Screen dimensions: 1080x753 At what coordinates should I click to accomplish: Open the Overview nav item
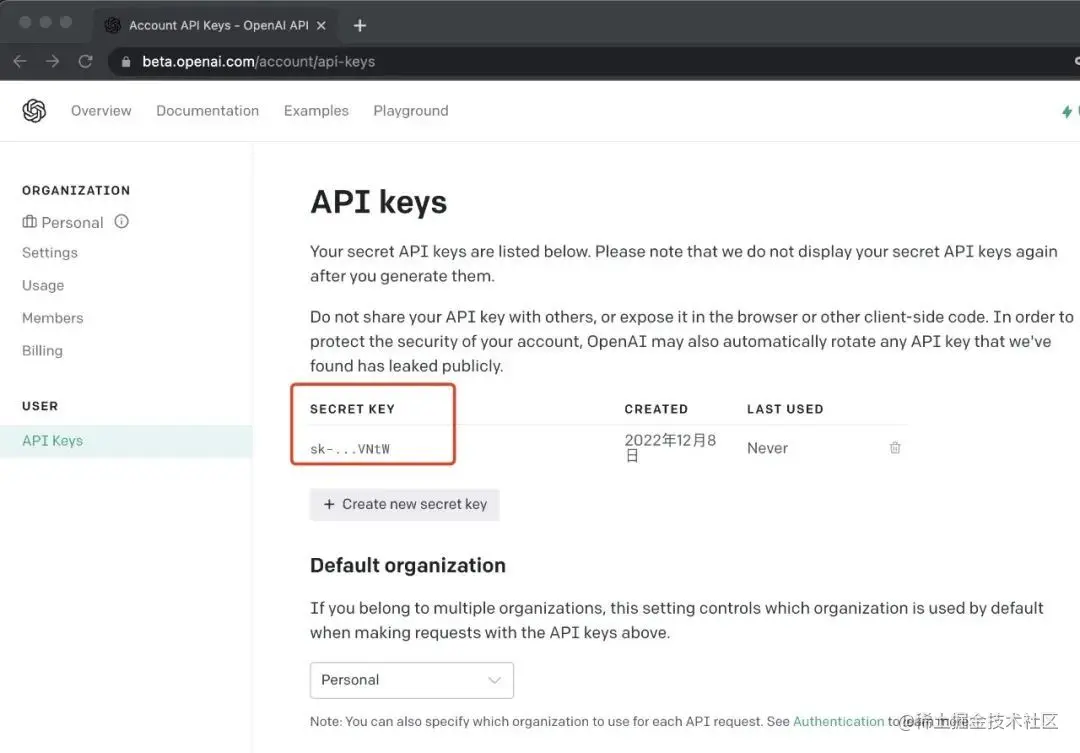(101, 111)
